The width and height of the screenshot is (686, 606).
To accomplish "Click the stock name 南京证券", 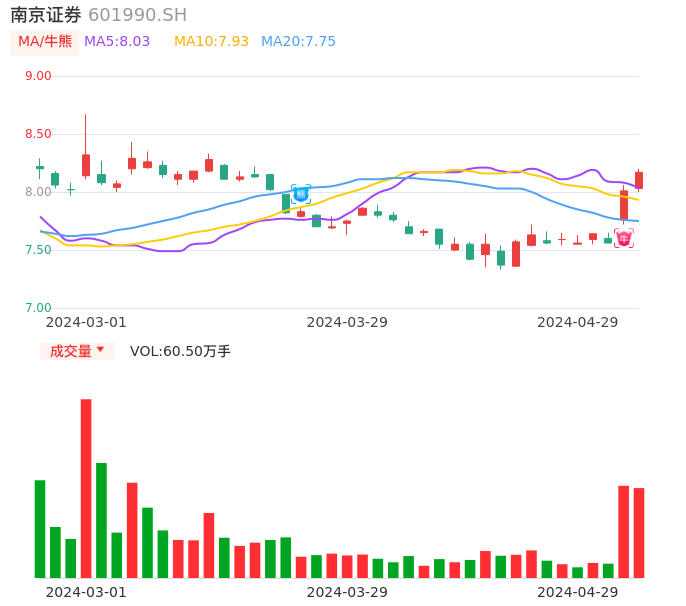I will point(46,15).
